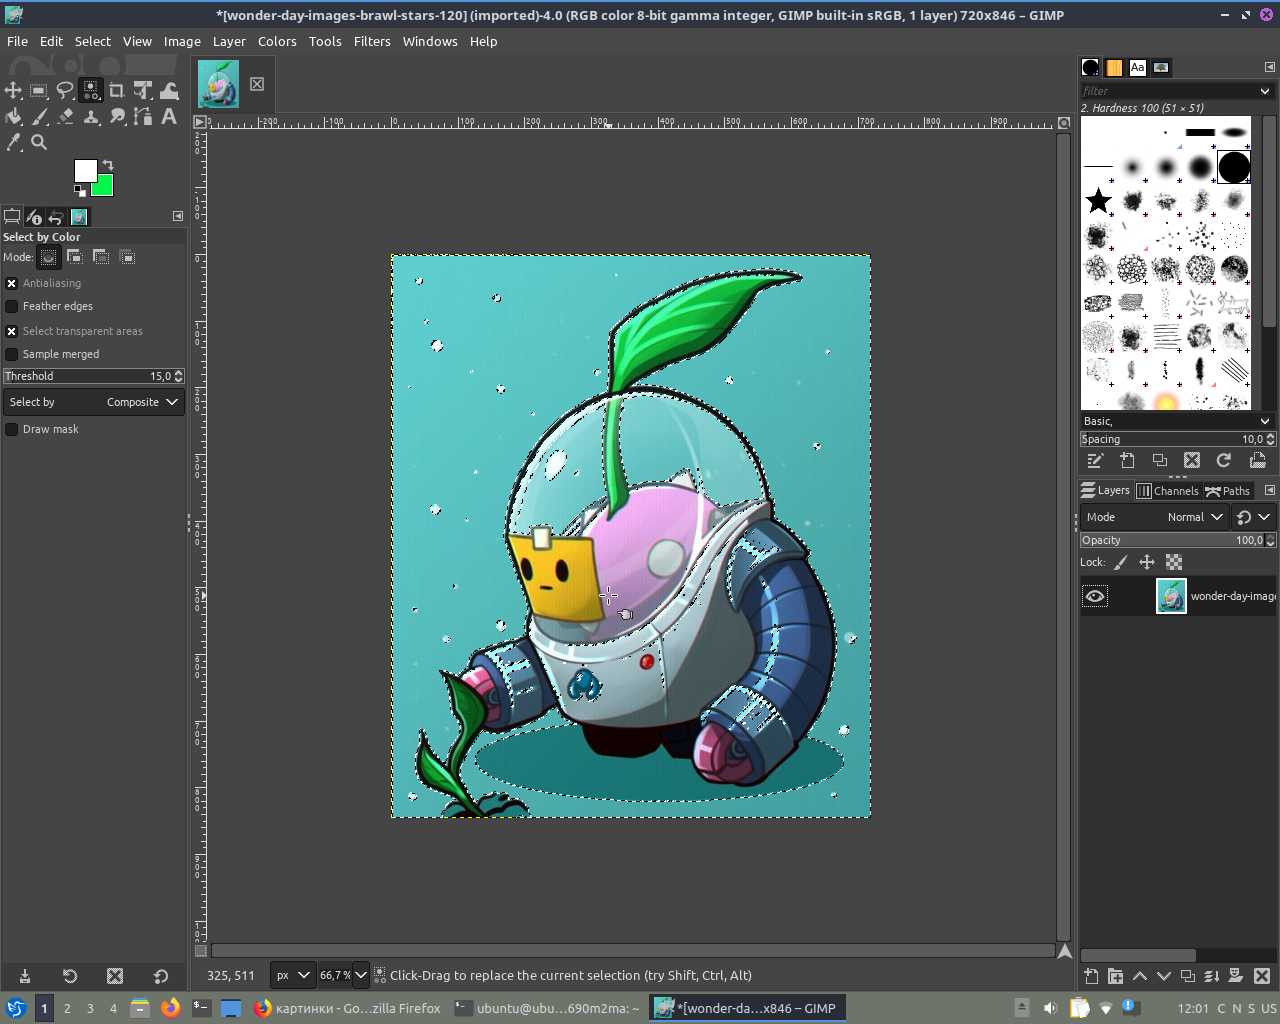Select the star brush

coord(1098,200)
